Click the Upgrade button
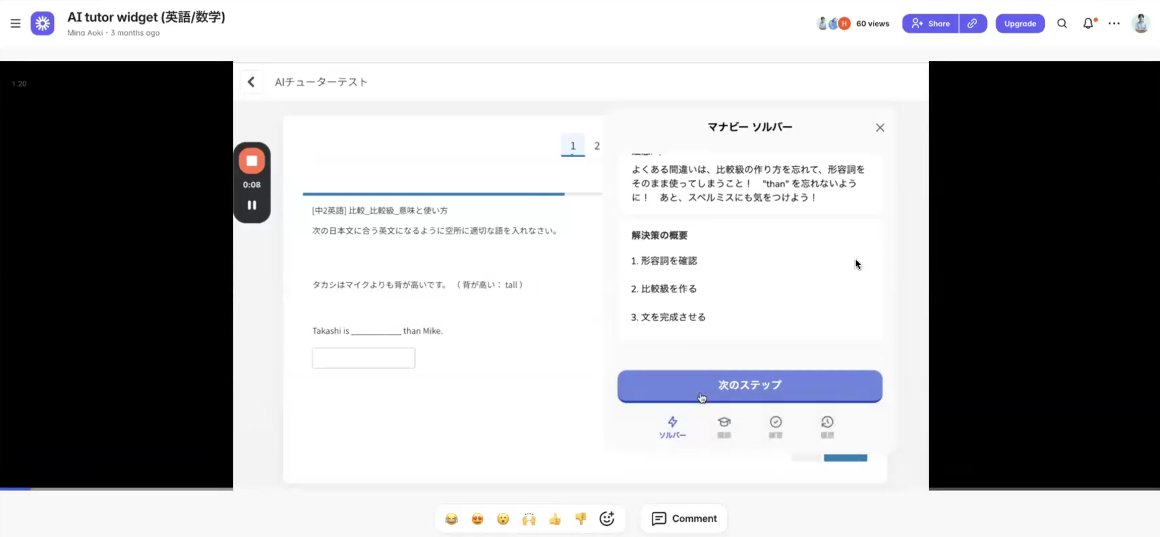Image resolution: width=1160 pixels, height=537 pixels. coord(1020,23)
